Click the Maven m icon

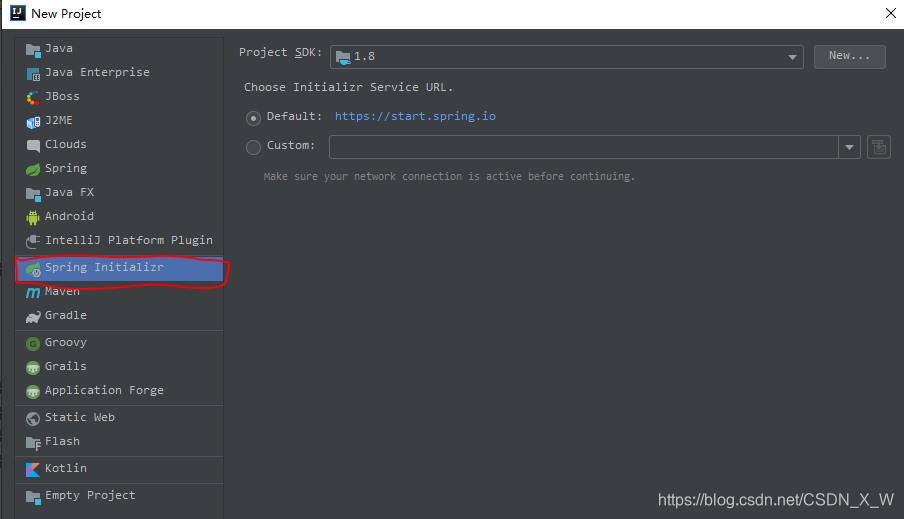(33, 292)
